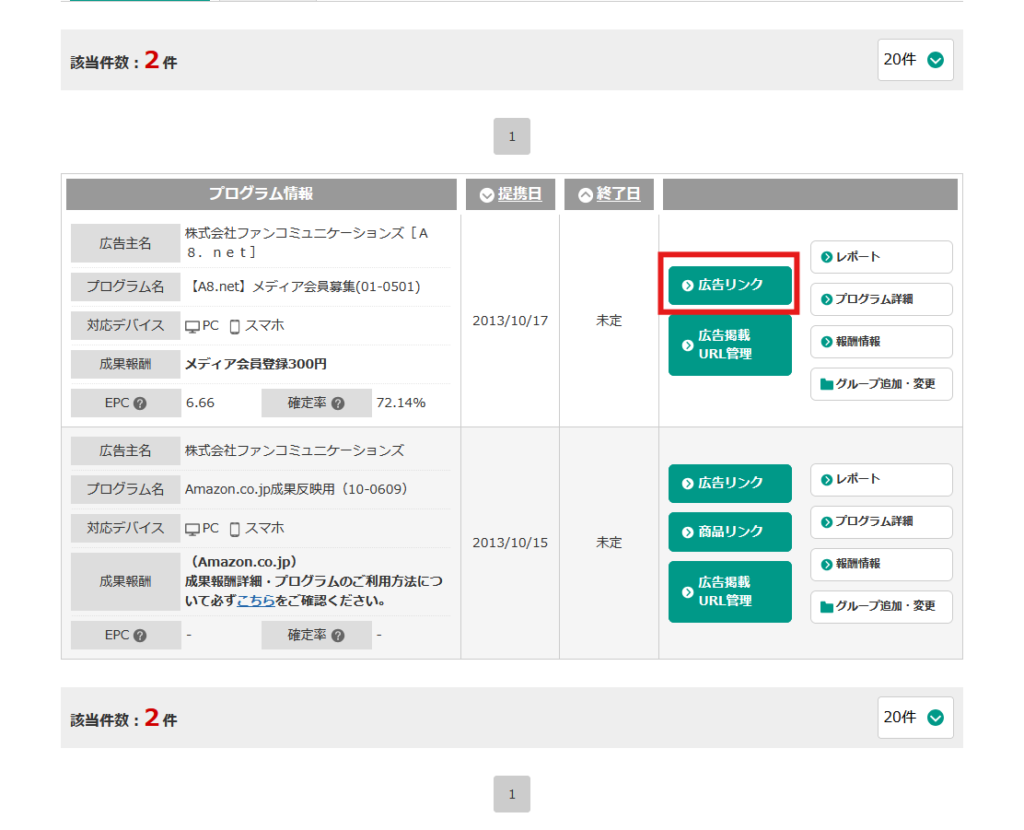Open 広告掲載URL管理 for Amazon program
The height and width of the screenshot is (830, 1024).
(x=730, y=591)
